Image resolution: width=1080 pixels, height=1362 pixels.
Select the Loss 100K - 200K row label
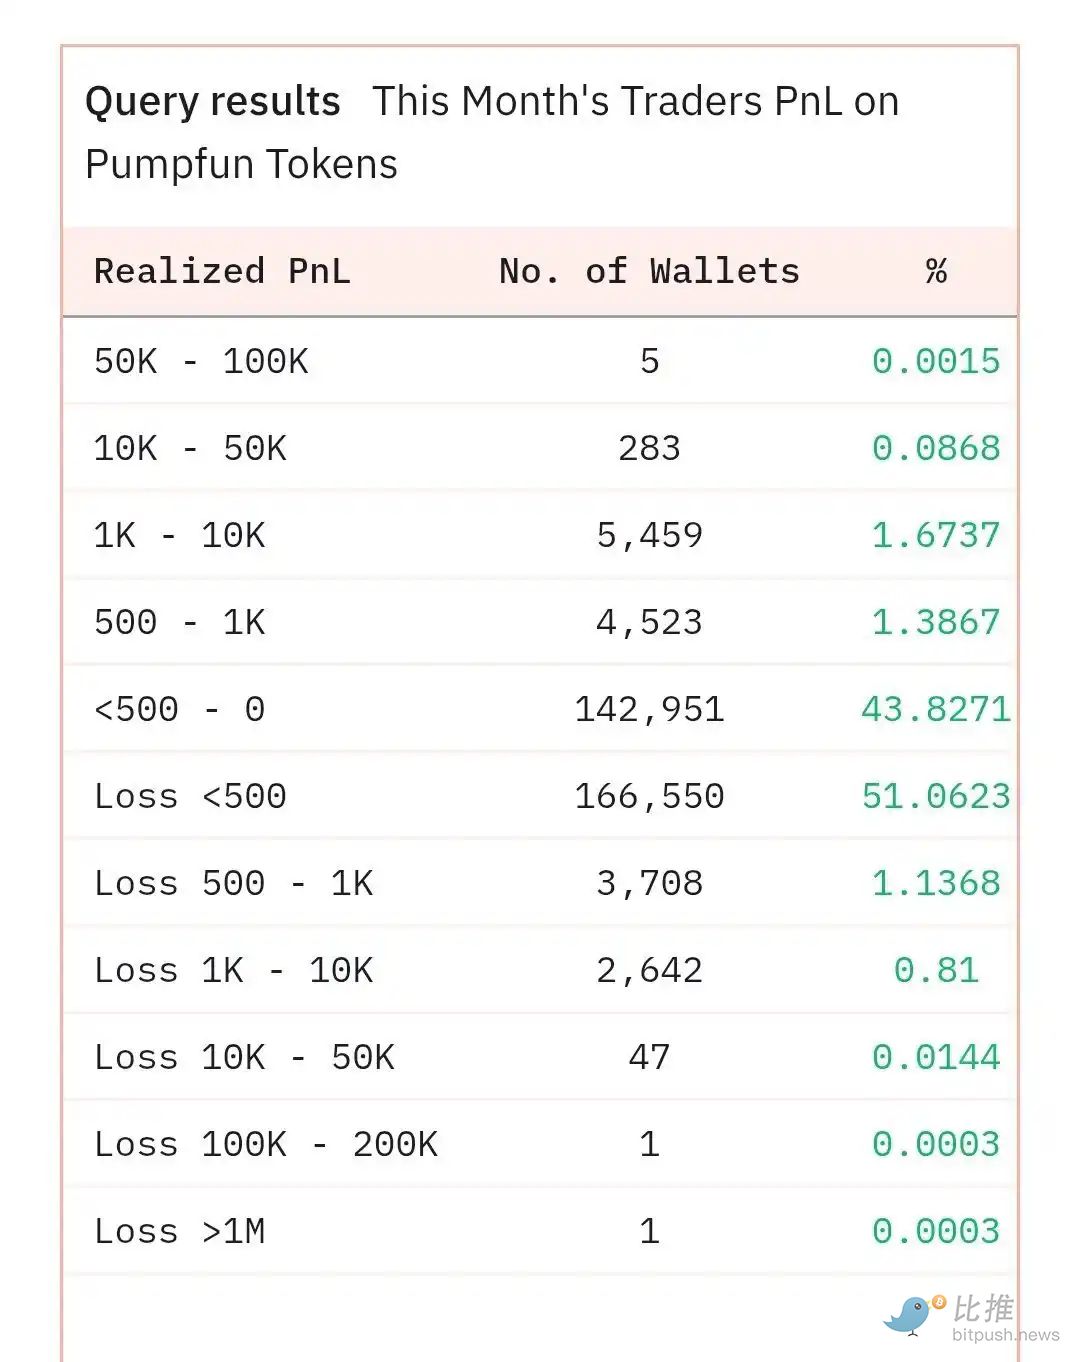click(265, 1144)
